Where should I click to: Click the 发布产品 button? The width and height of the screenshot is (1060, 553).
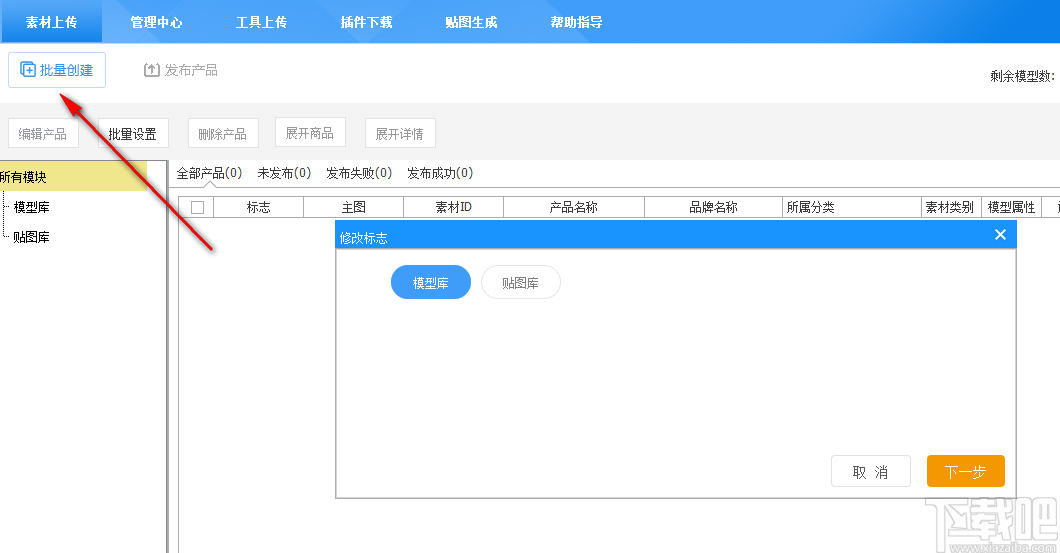180,70
